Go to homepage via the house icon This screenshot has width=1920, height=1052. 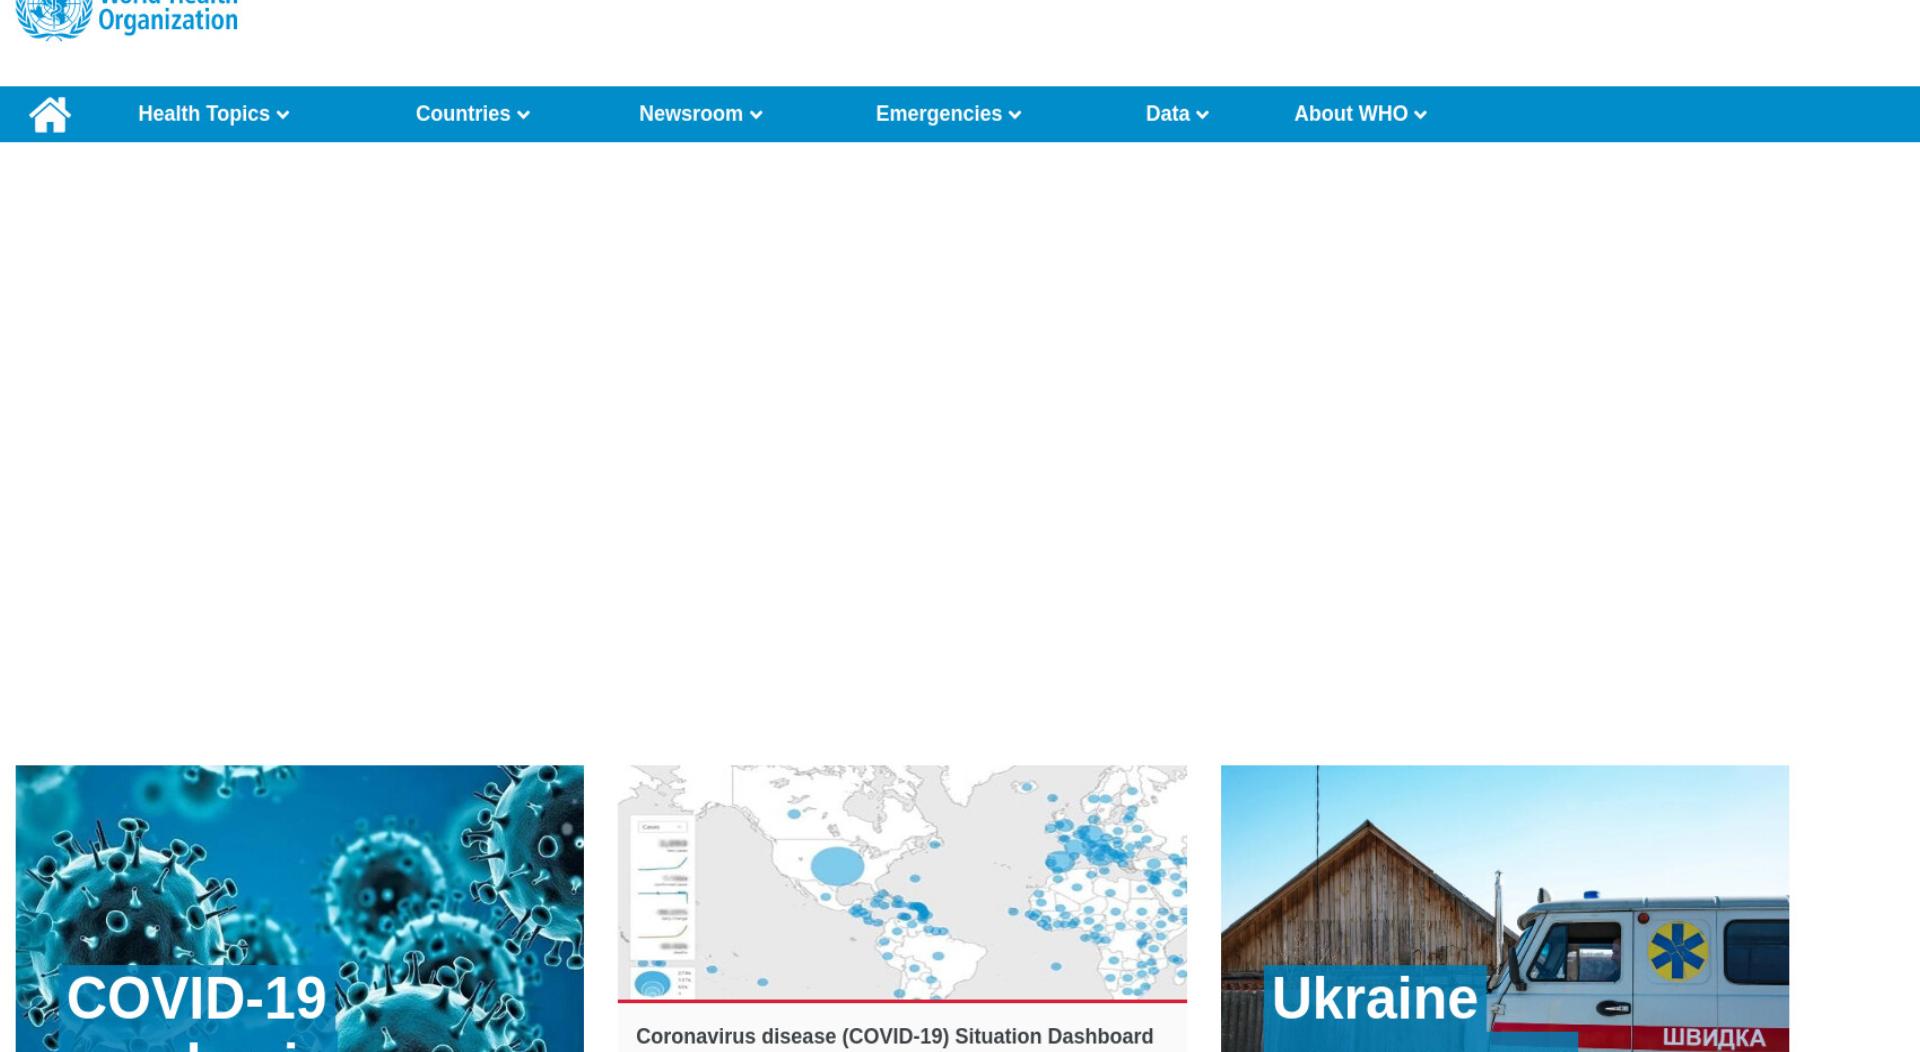50,114
